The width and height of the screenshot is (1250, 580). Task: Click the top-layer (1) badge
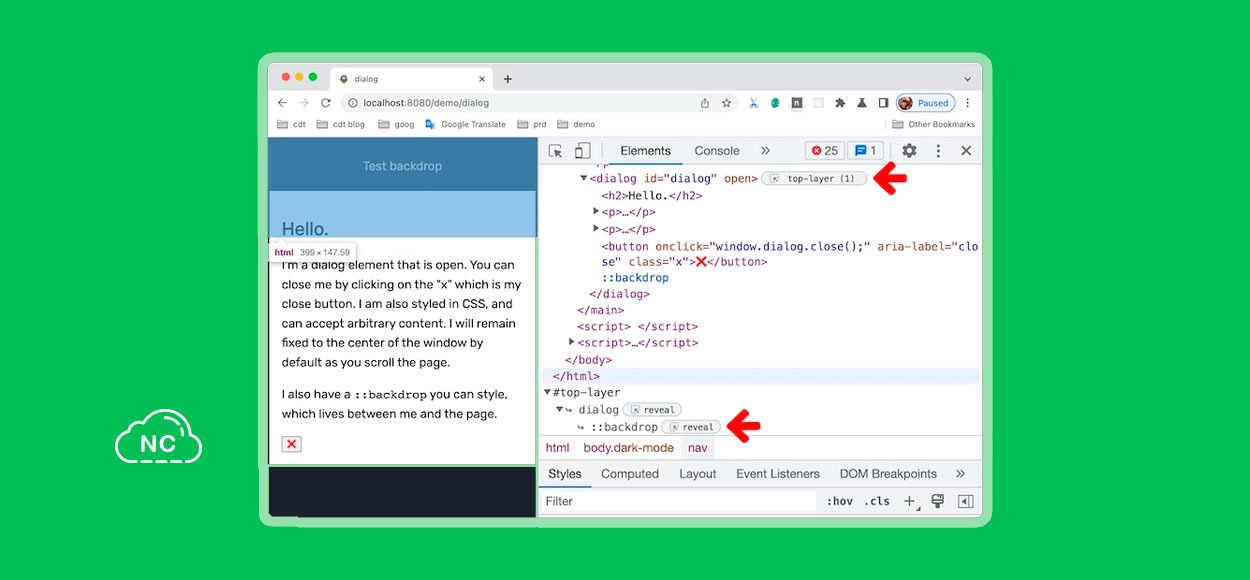[814, 179]
